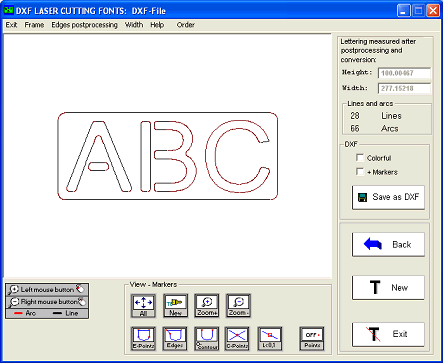Click the ABC lettering preview in the canvas
This screenshot has height=363, width=443.
[x=168, y=156]
